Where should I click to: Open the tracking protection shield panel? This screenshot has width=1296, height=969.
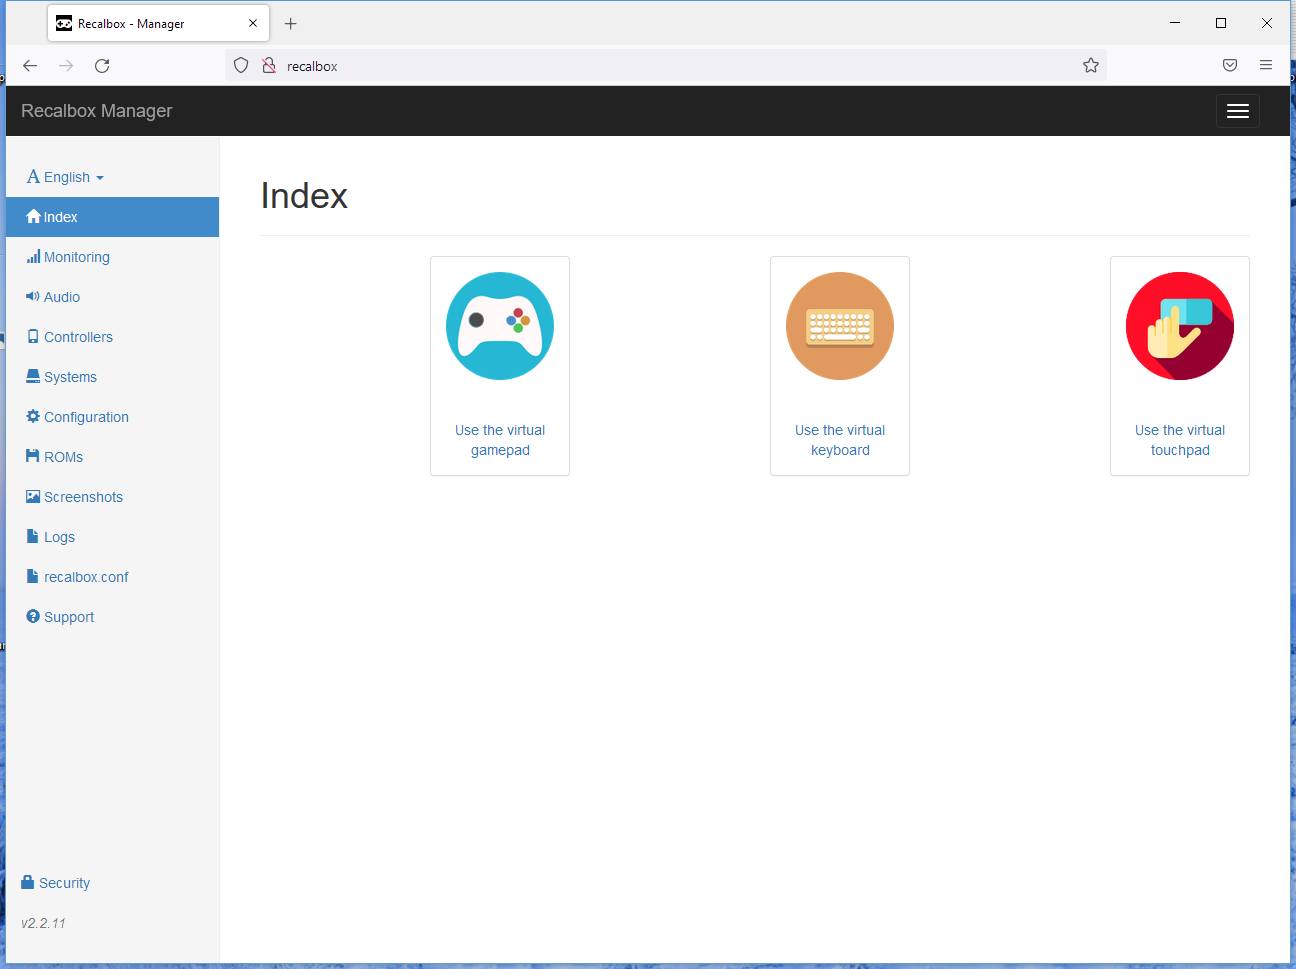241,65
